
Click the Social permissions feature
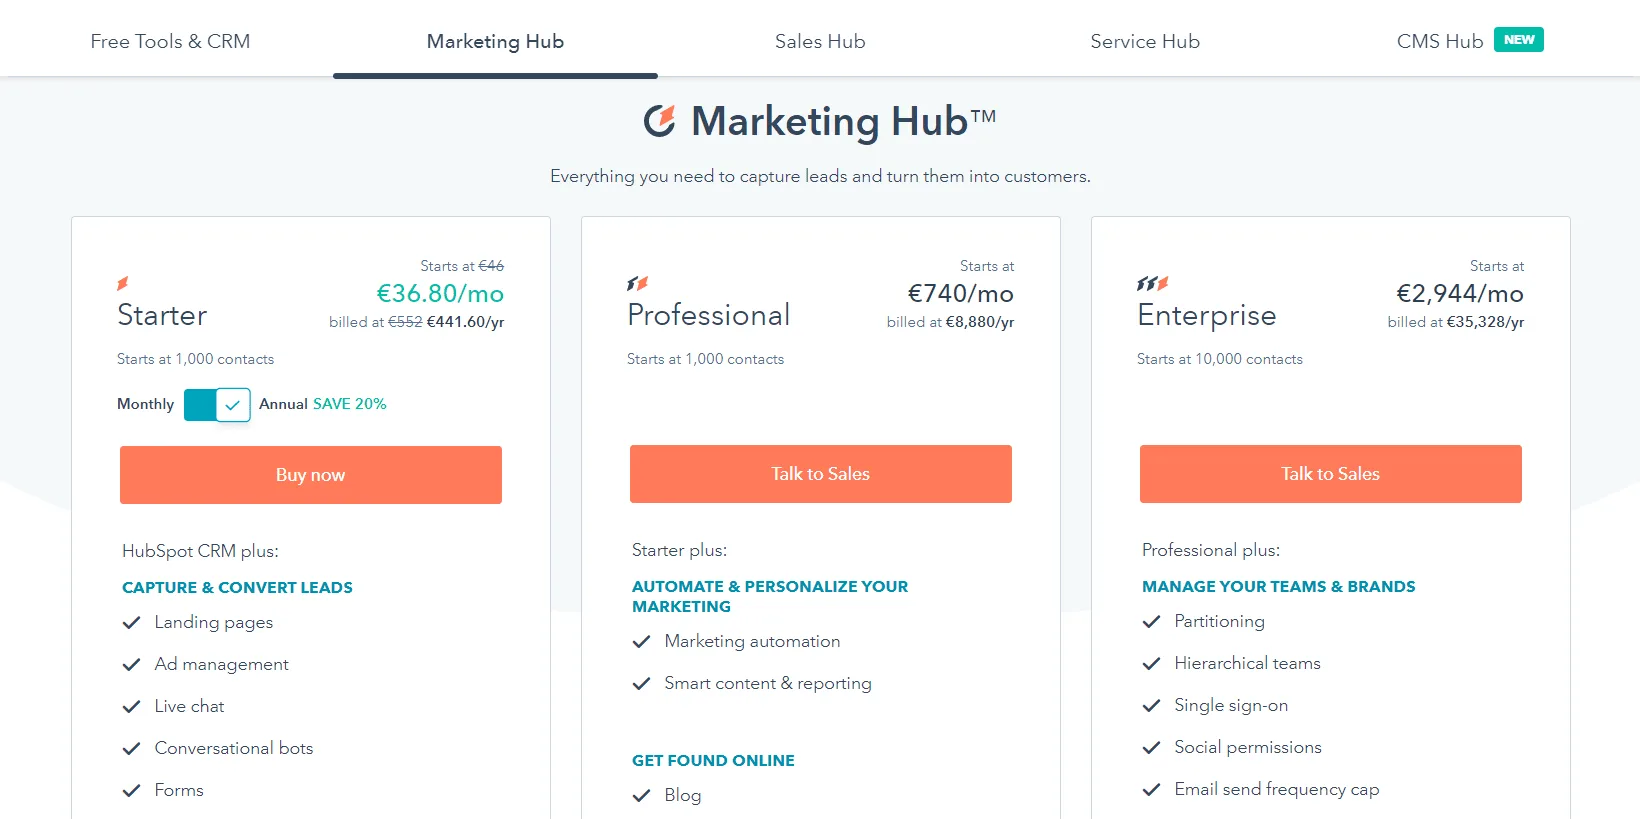tap(1248, 747)
